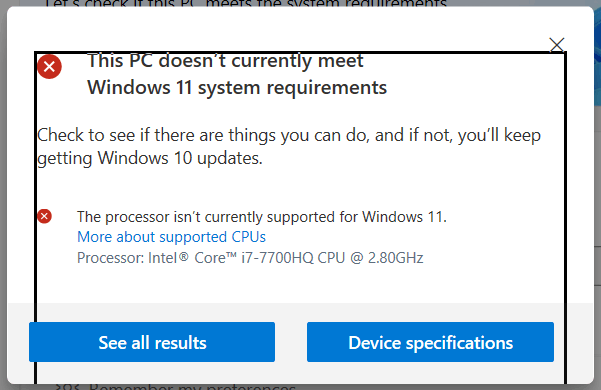Click the processor isn't supported message

262,217
